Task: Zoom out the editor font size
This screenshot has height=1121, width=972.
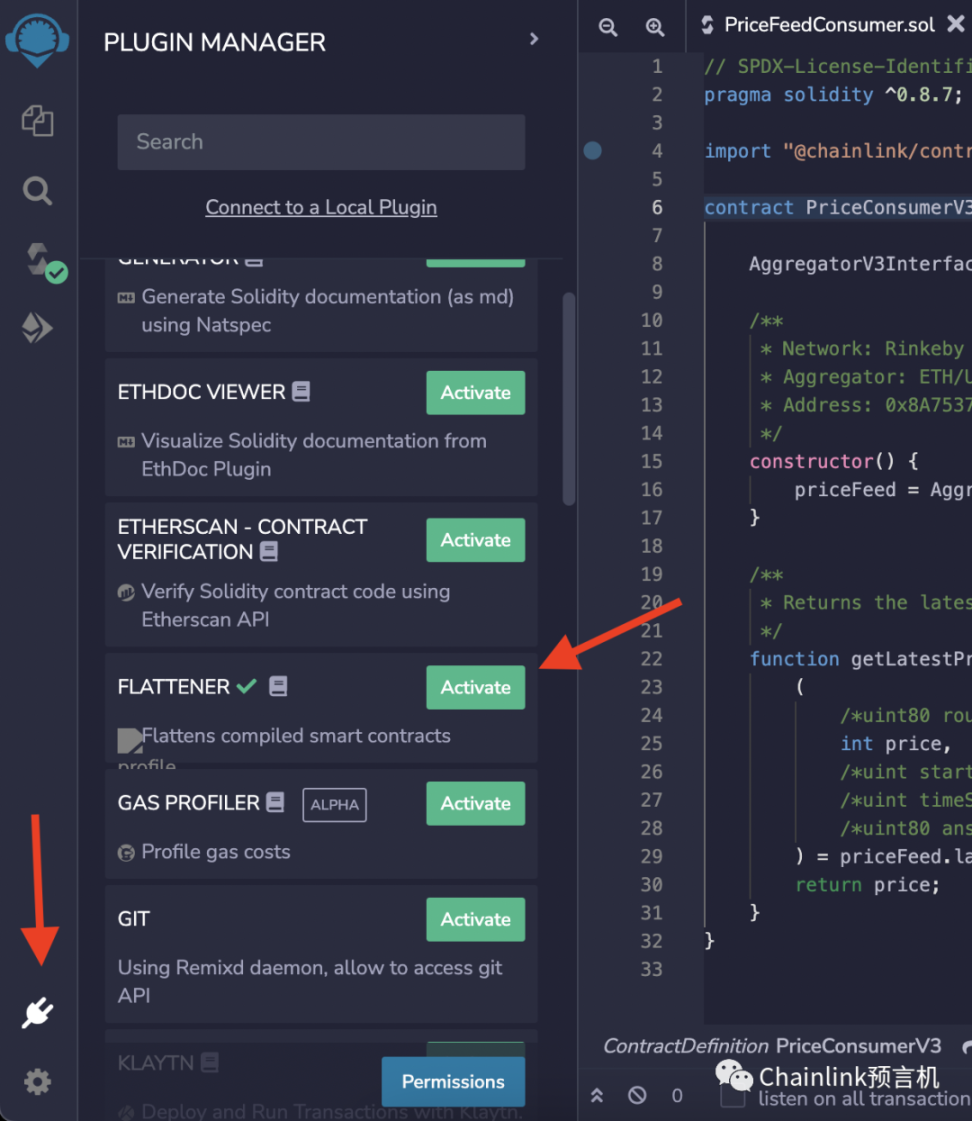Action: coord(608,27)
